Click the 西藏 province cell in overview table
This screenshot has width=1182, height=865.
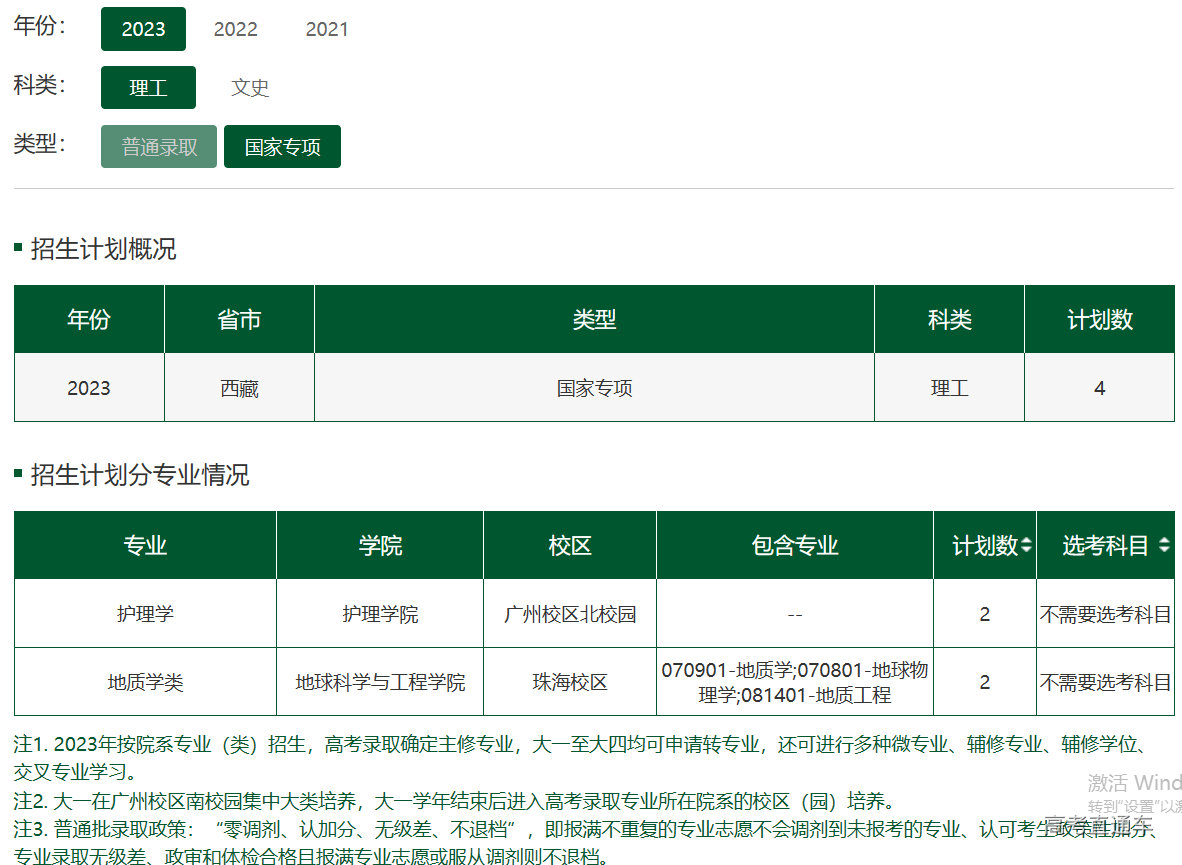tap(239, 388)
